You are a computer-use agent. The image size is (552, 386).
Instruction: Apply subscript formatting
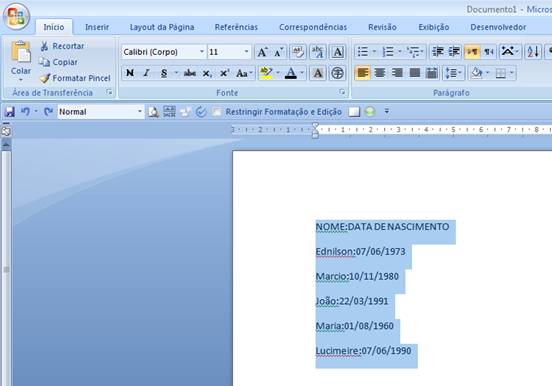point(207,73)
